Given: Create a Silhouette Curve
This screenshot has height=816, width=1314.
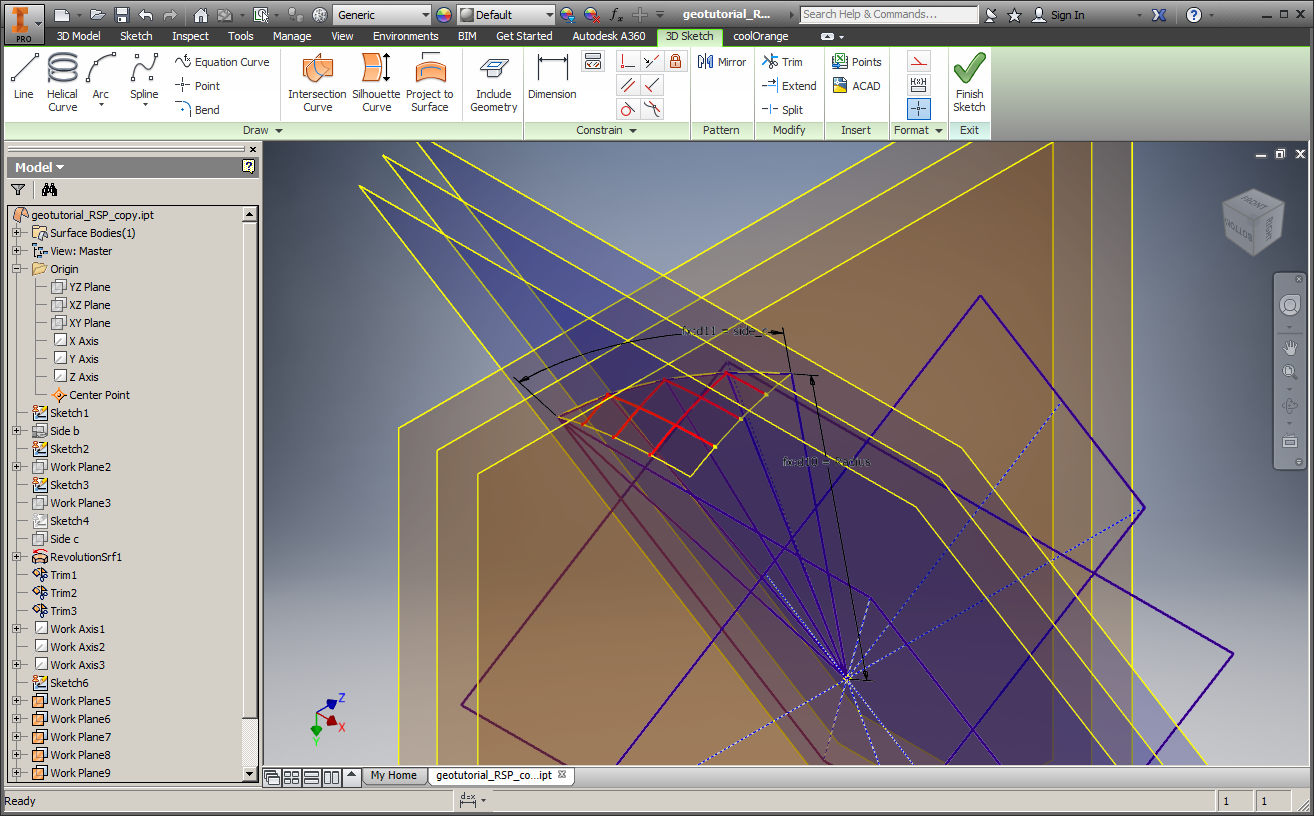Looking at the screenshot, I should click(377, 82).
